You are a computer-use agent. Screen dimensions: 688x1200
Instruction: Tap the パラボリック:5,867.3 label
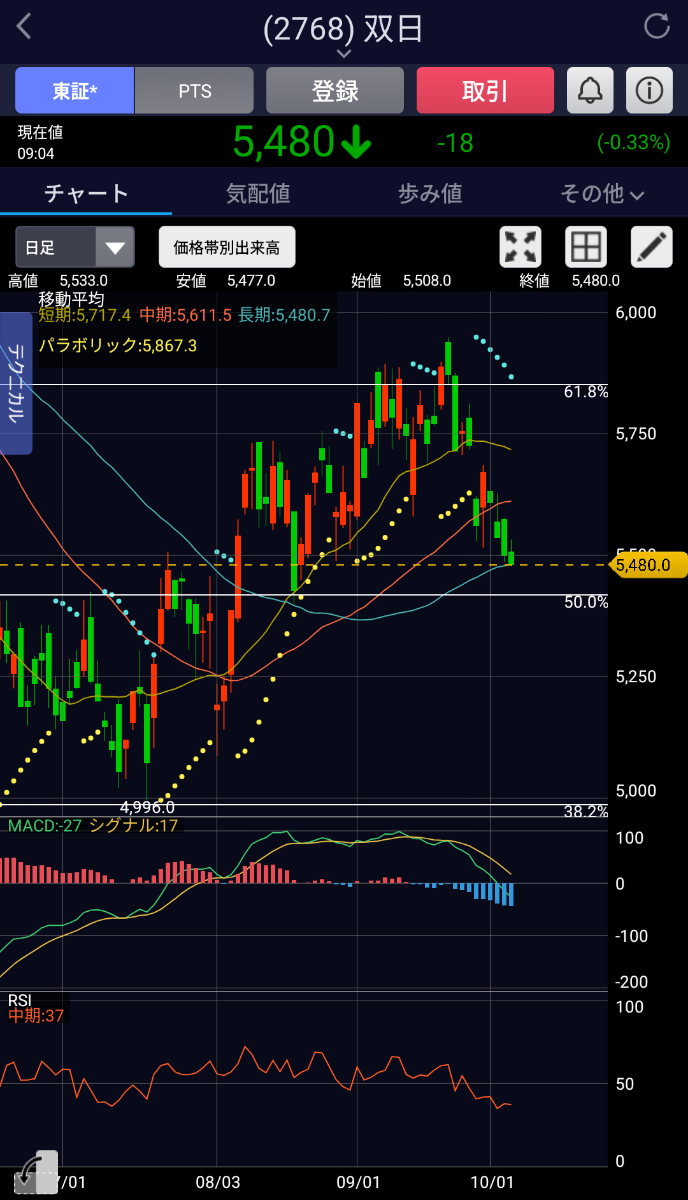click(x=118, y=346)
